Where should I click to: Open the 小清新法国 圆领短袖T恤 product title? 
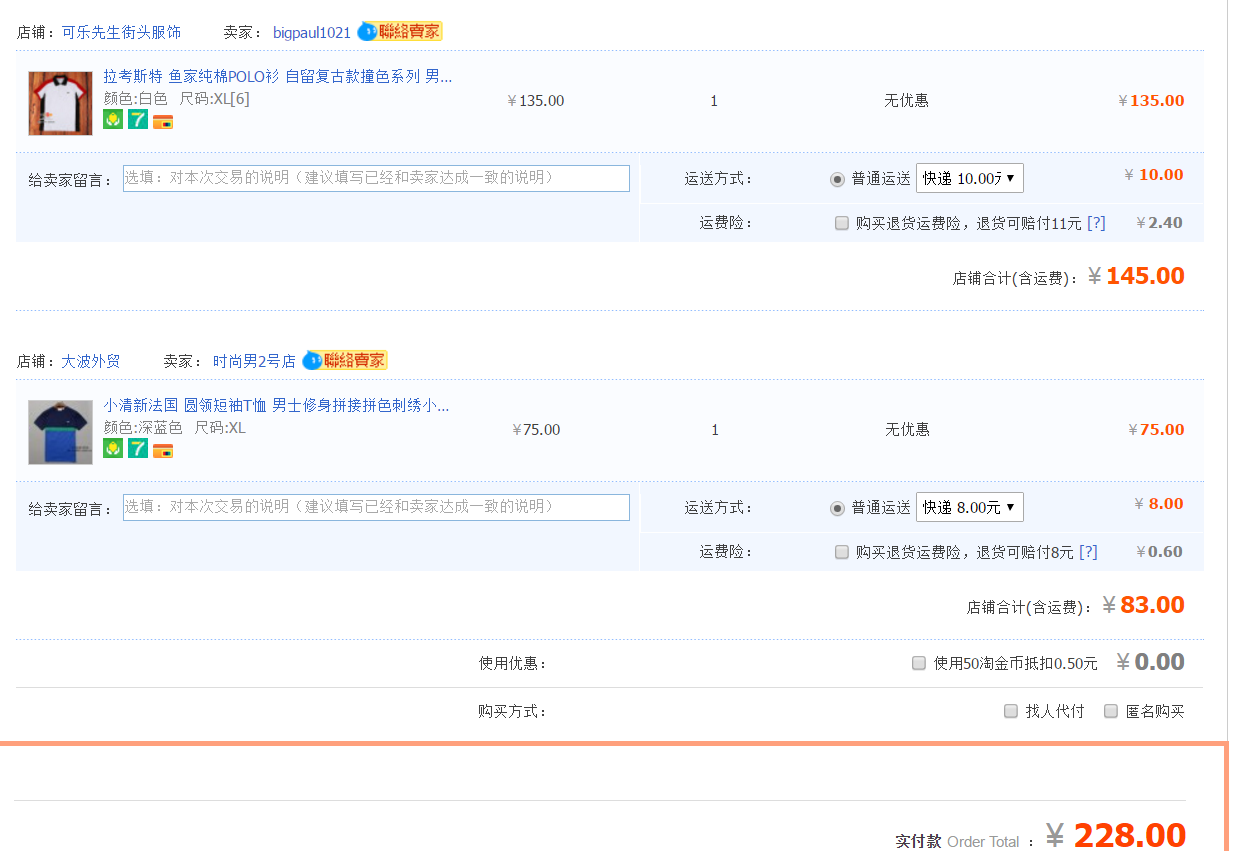coord(276,405)
